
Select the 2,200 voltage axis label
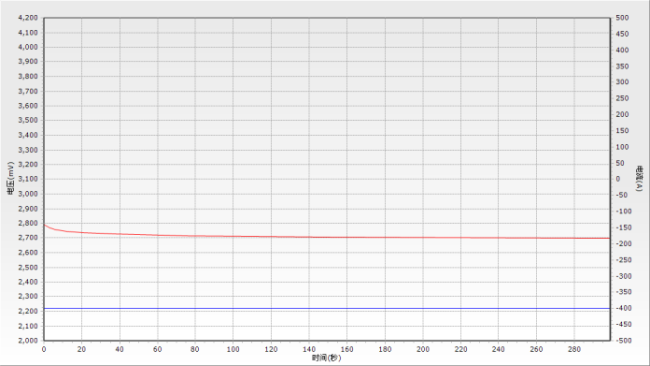28,311
